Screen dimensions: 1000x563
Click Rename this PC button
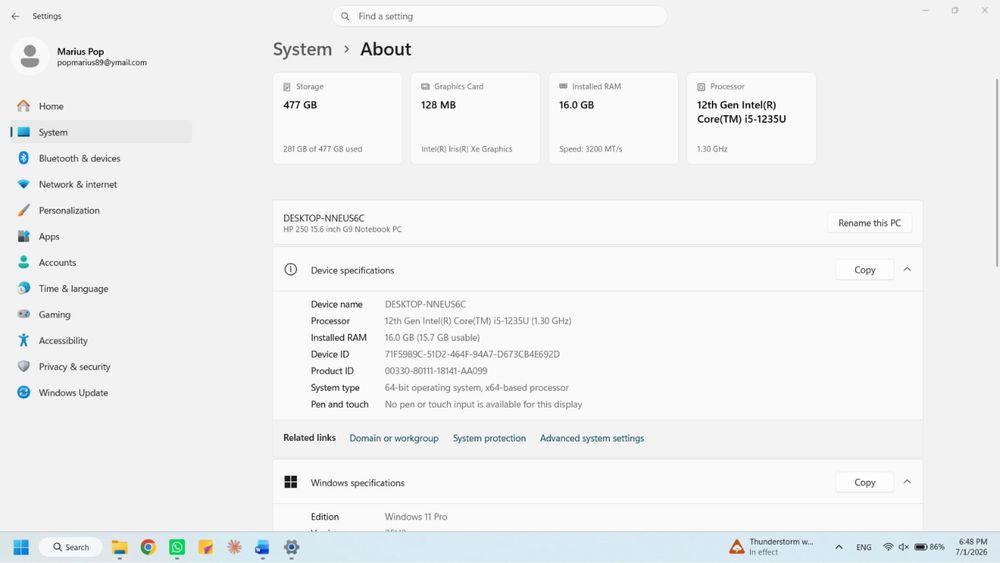[x=869, y=223]
